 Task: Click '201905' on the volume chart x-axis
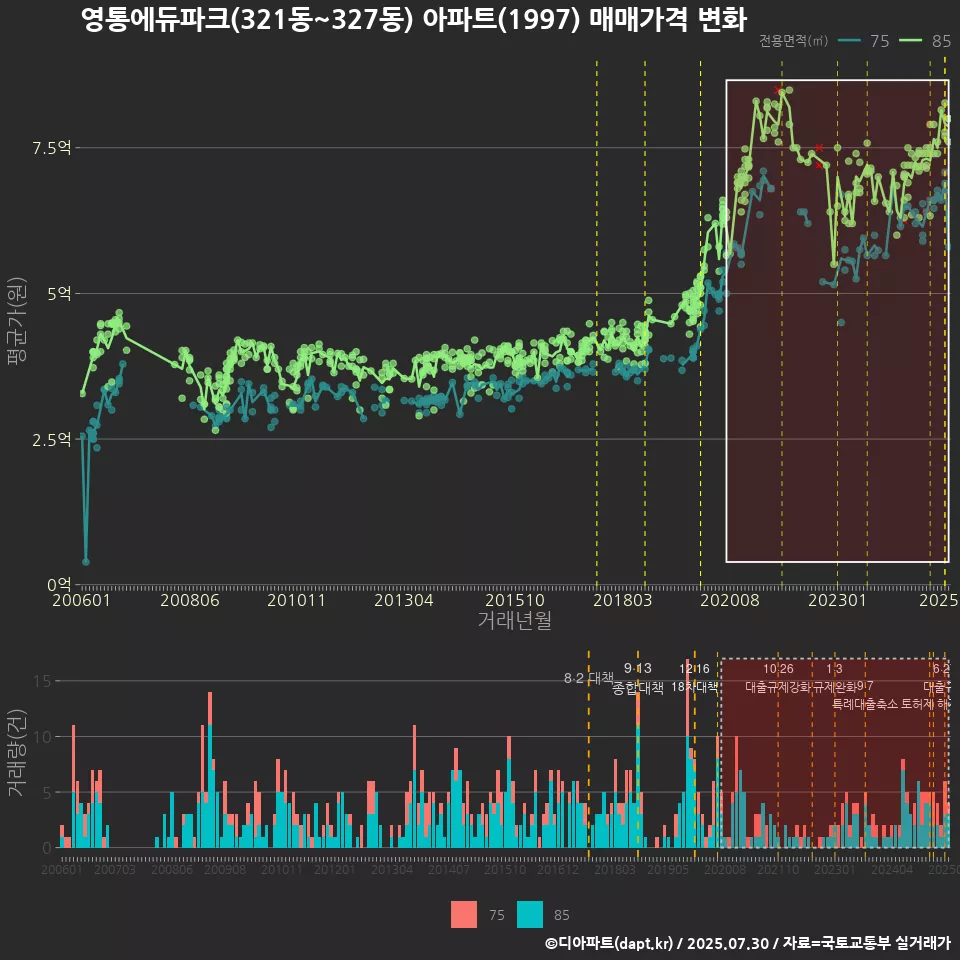tap(668, 869)
